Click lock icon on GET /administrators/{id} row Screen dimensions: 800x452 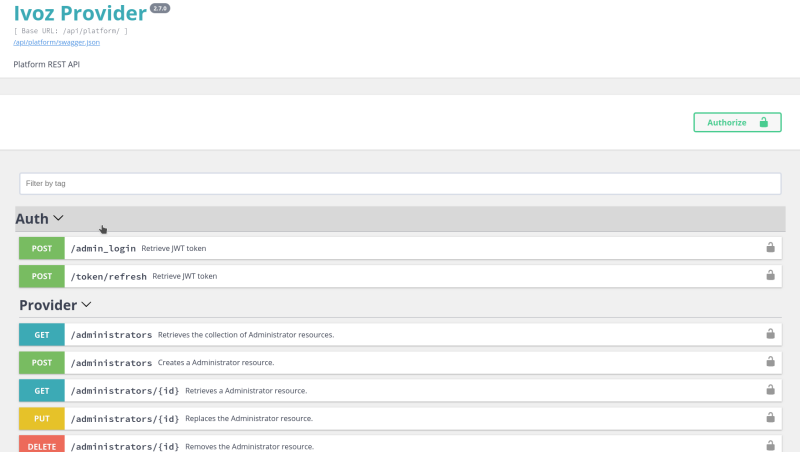770,390
